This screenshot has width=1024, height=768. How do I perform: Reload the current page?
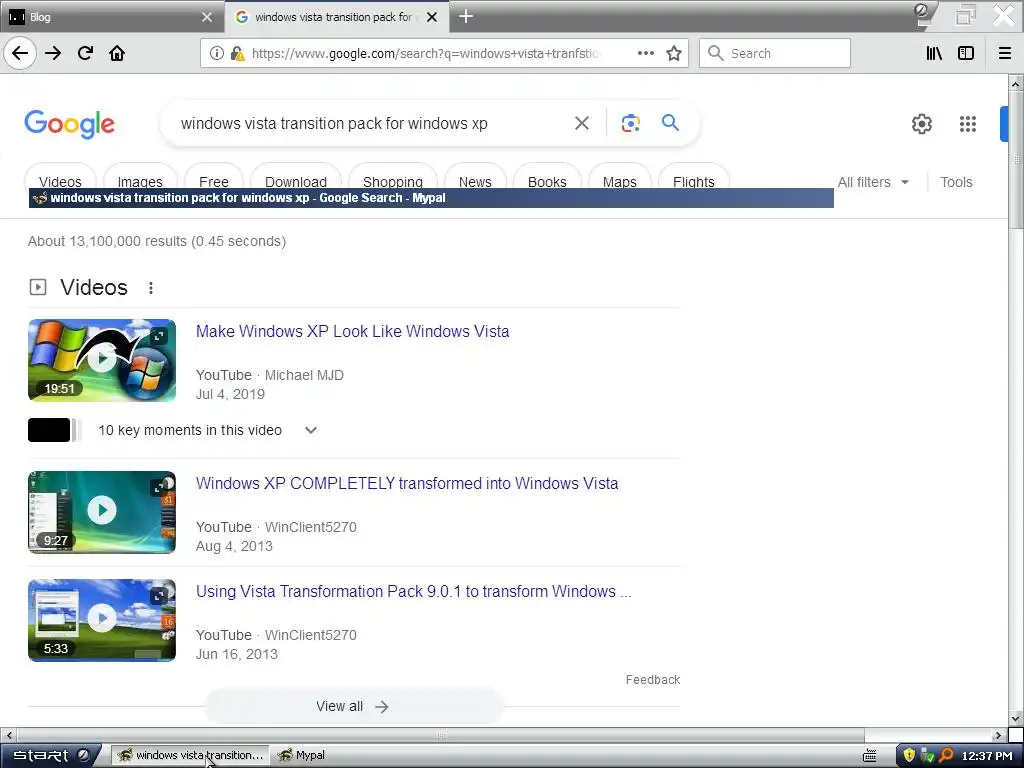[x=85, y=53]
